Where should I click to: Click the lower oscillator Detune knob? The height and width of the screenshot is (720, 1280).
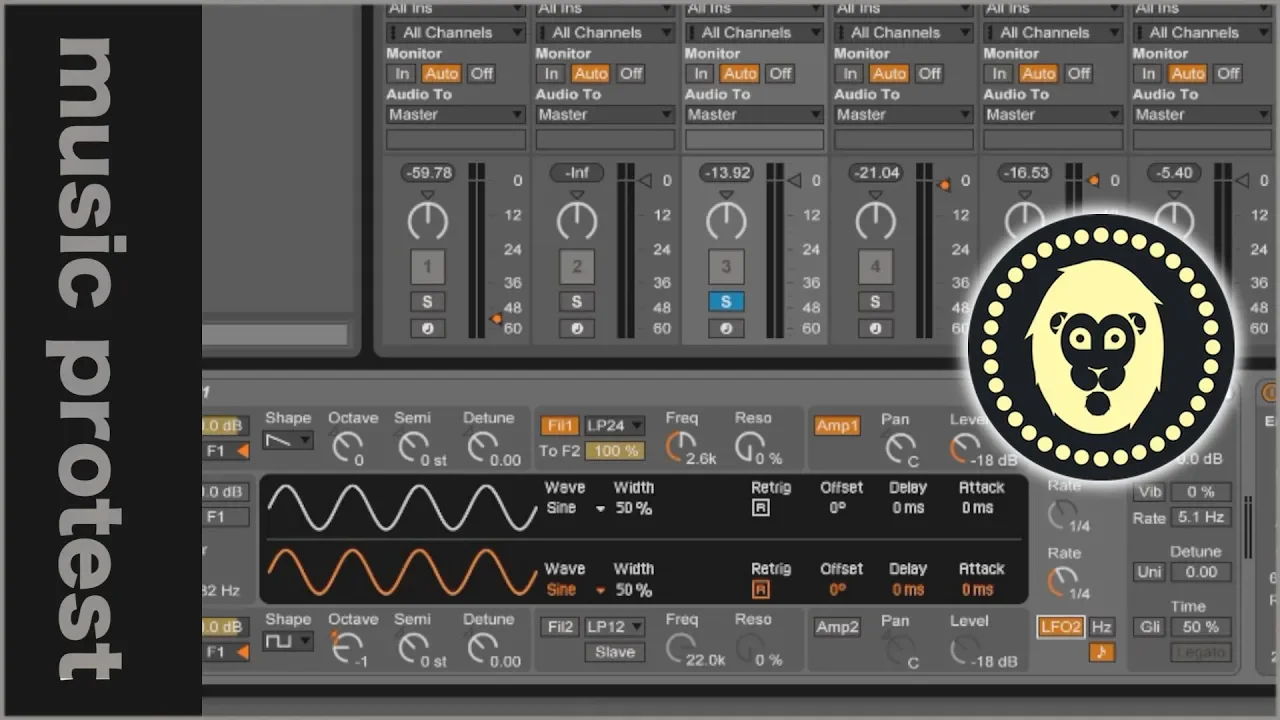(x=482, y=647)
